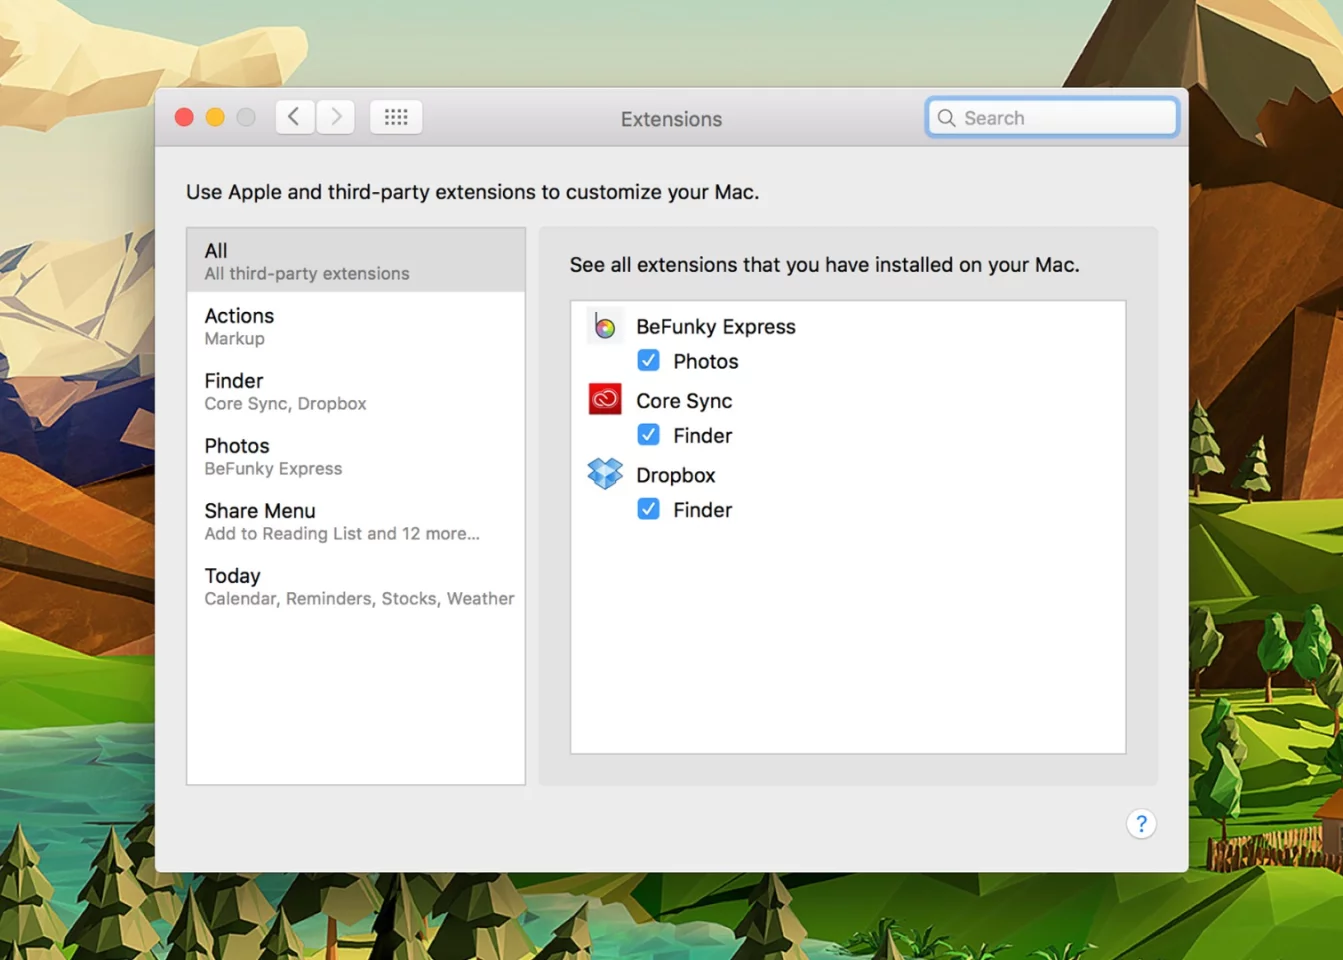Click the BeFunky Express app icon
The height and width of the screenshot is (960, 1343).
tap(604, 325)
